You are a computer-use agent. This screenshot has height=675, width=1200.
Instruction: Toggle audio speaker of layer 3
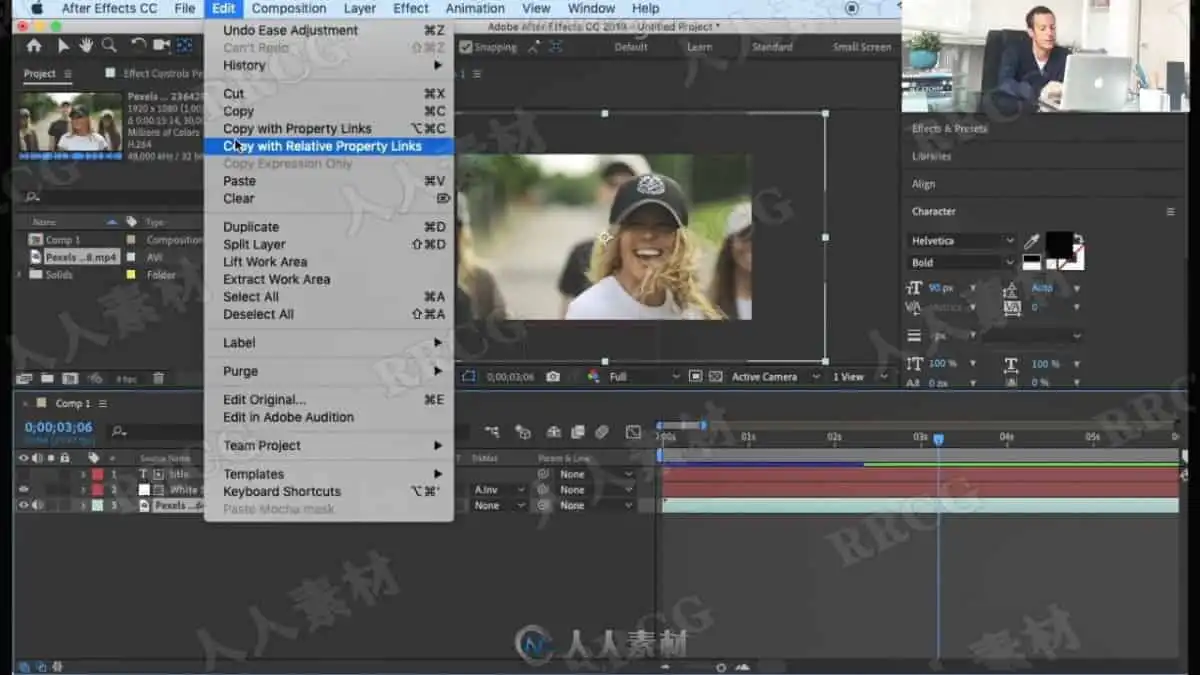pyautogui.click(x=38, y=506)
